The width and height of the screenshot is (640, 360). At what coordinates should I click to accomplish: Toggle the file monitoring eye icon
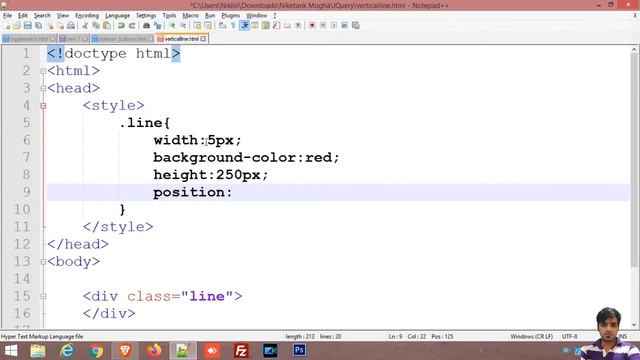click(298, 26)
